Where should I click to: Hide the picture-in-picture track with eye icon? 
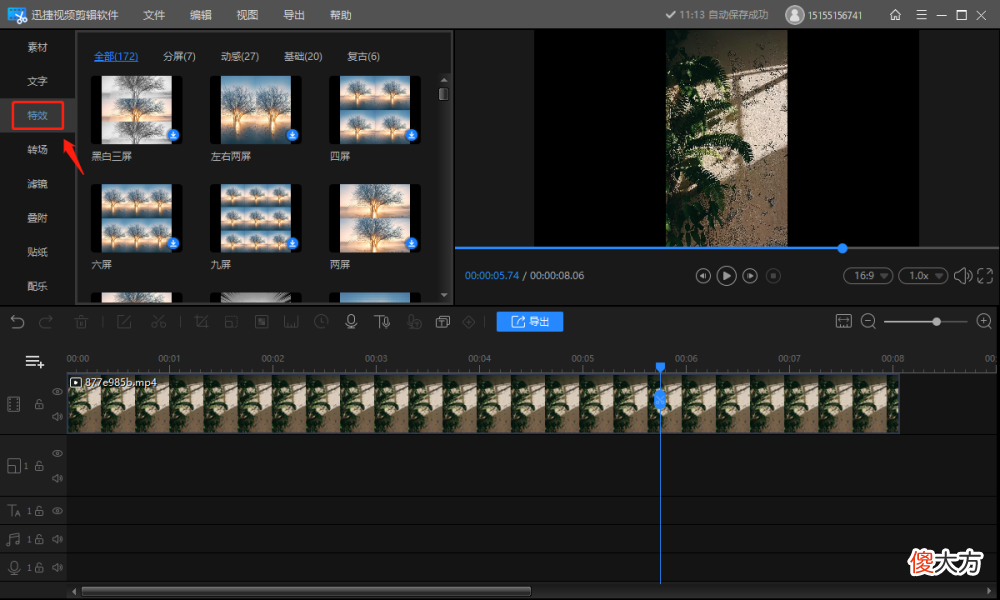tap(57, 453)
